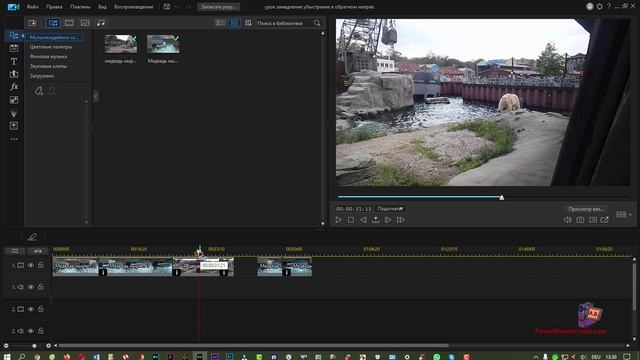Image resolution: width=640 pixels, height=360 pixels.
Task: Click the snapshot camera icon under preview
Action: [x=580, y=220]
